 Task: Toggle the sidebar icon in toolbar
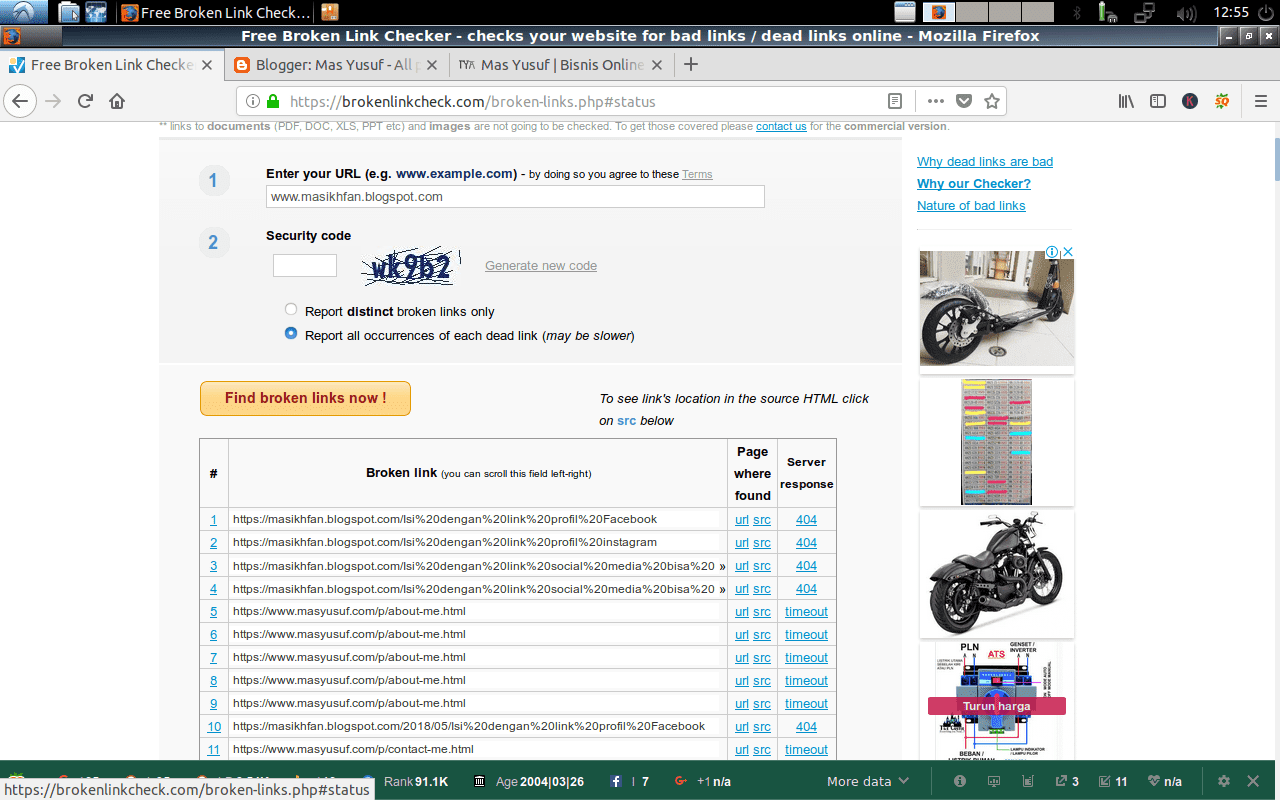1158,101
